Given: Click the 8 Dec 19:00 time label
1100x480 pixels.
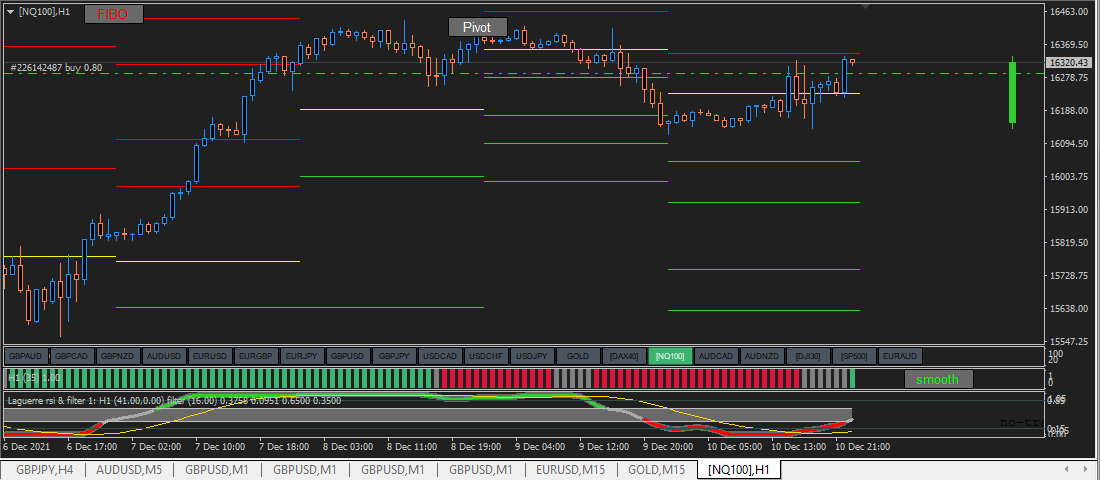Looking at the screenshot, I should click(474, 446).
